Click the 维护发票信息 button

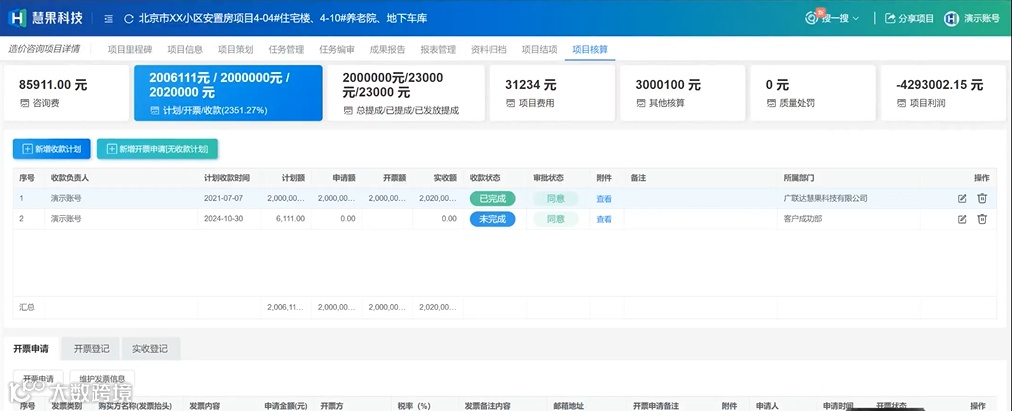(102, 379)
